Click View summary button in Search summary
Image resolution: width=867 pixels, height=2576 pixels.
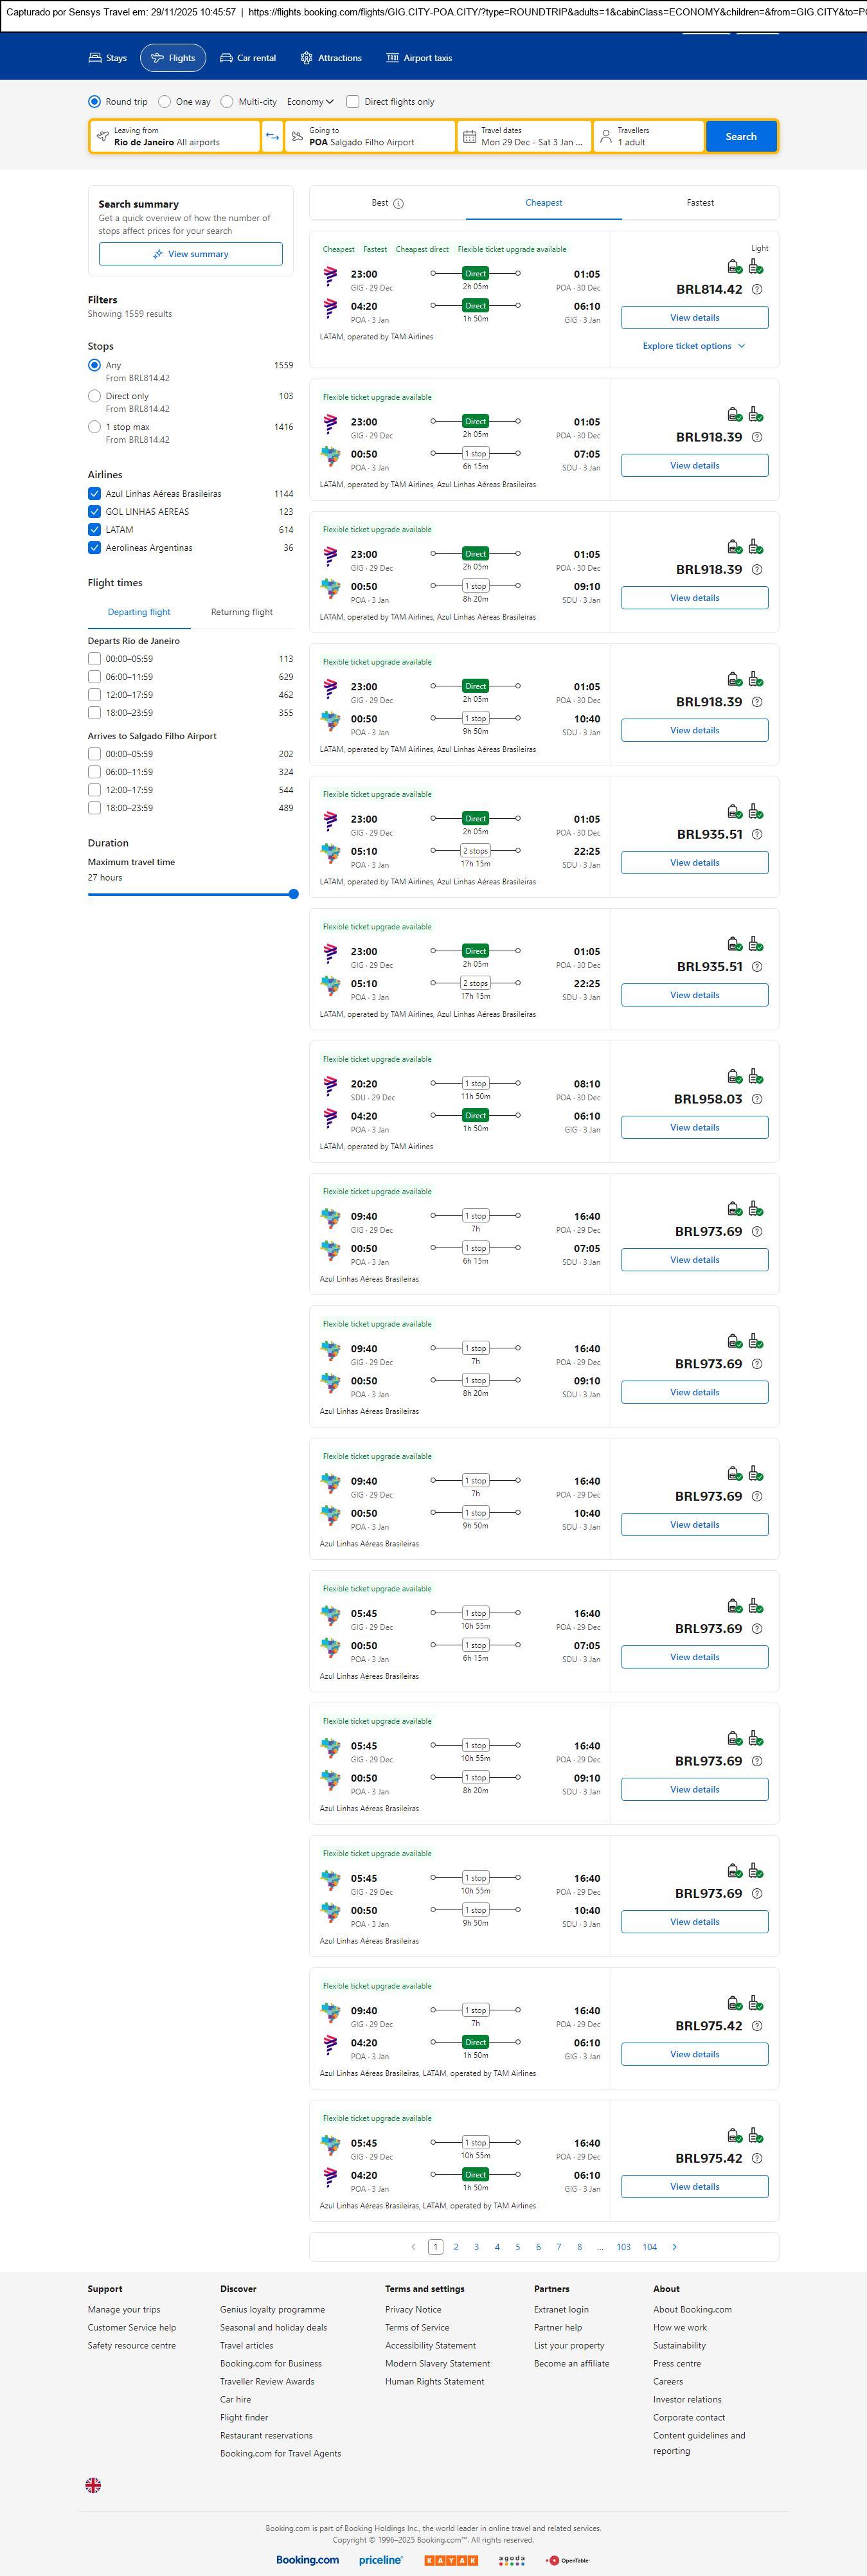tap(190, 254)
